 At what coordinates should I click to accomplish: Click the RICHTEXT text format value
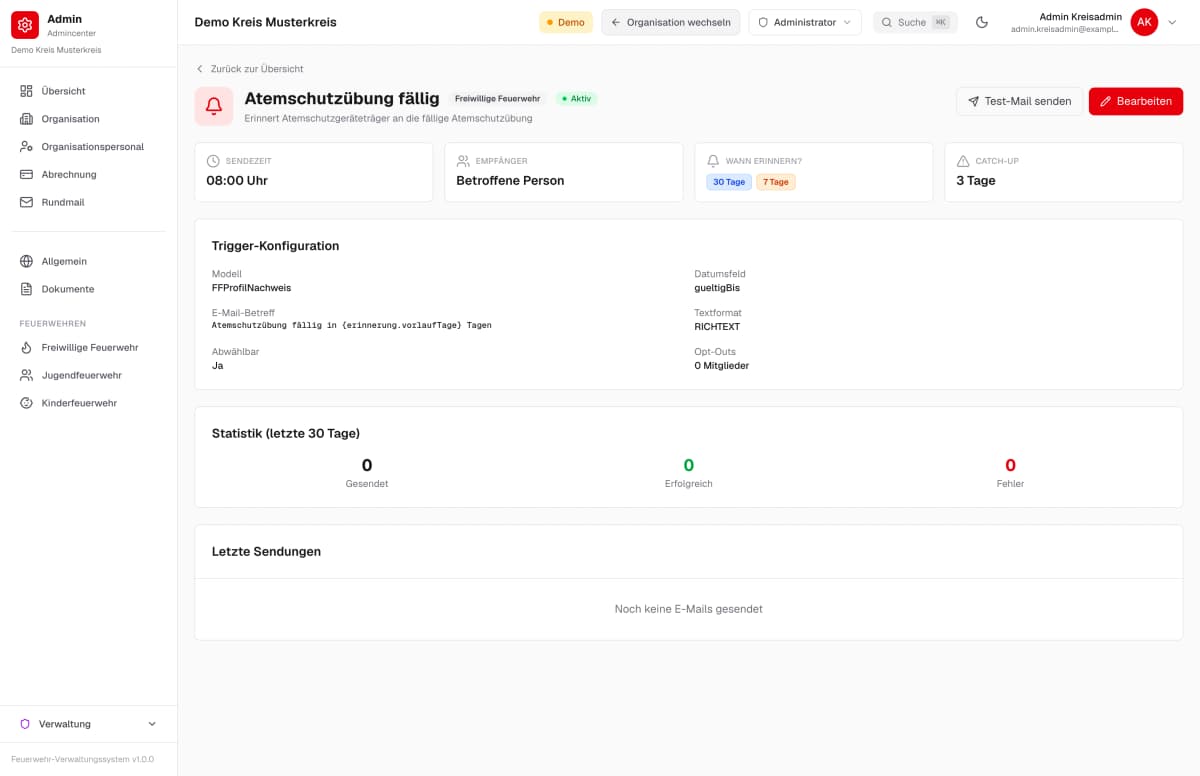[x=717, y=327]
